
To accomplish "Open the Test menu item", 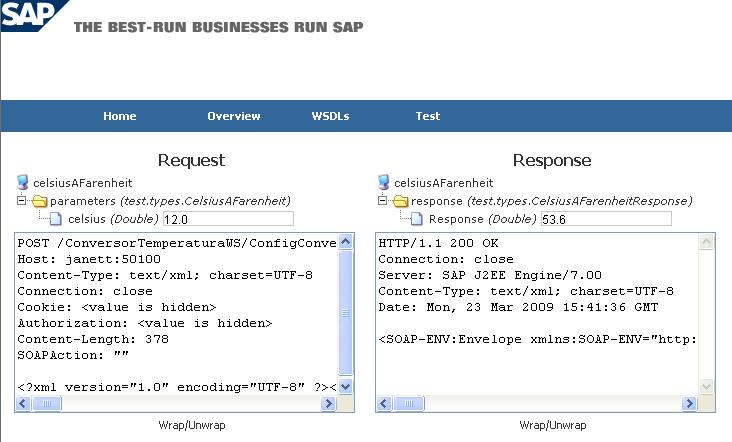I will [x=428, y=116].
